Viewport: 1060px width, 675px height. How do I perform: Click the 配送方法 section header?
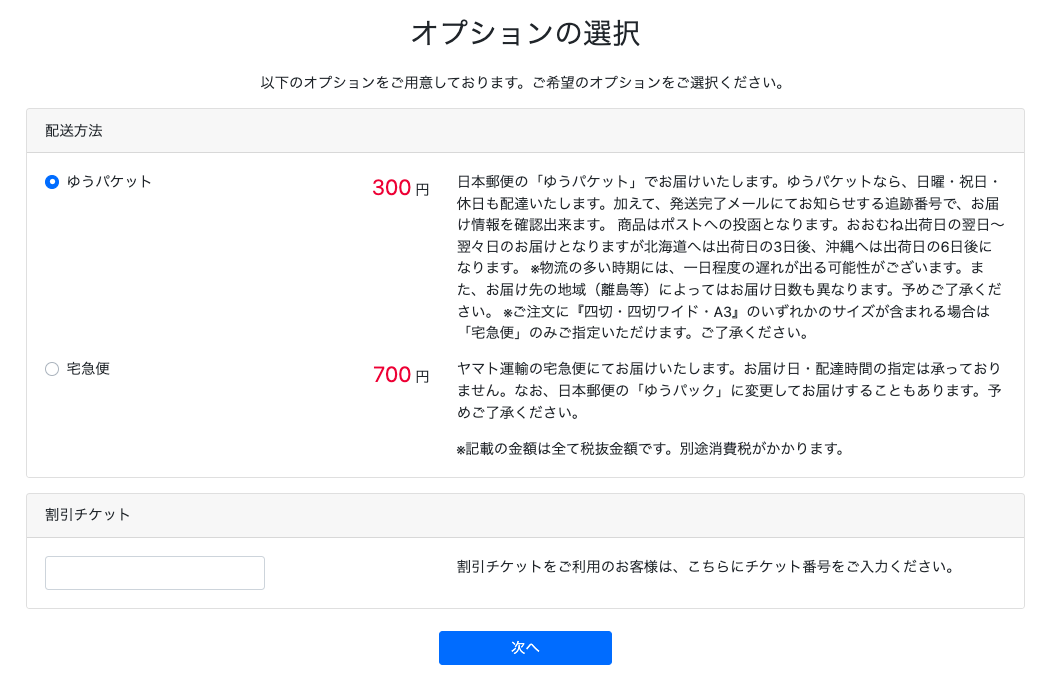click(x=74, y=131)
